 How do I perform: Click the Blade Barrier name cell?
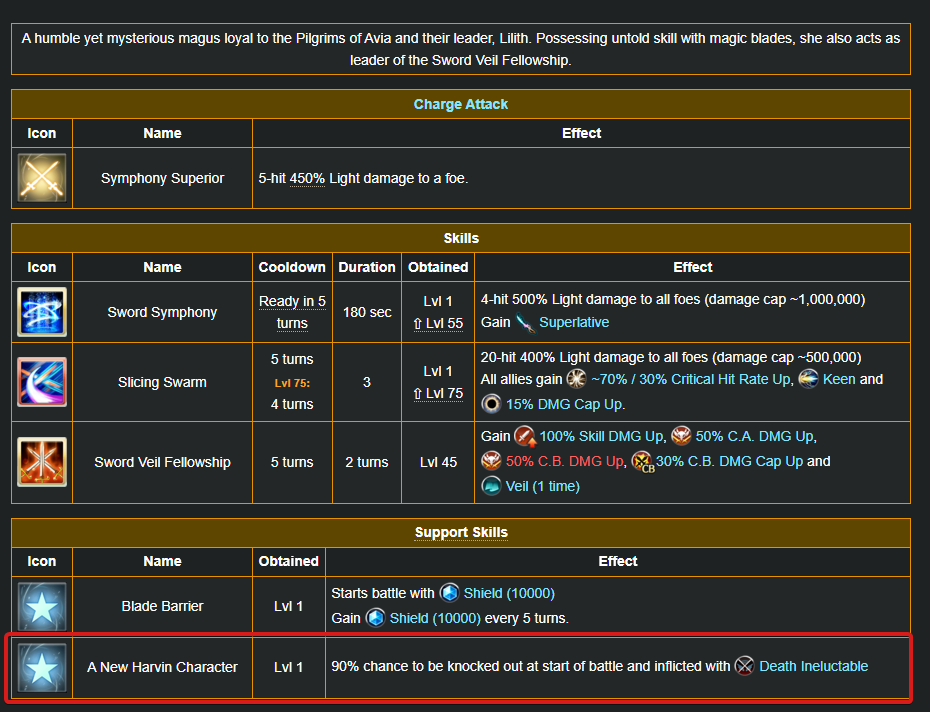point(163,606)
